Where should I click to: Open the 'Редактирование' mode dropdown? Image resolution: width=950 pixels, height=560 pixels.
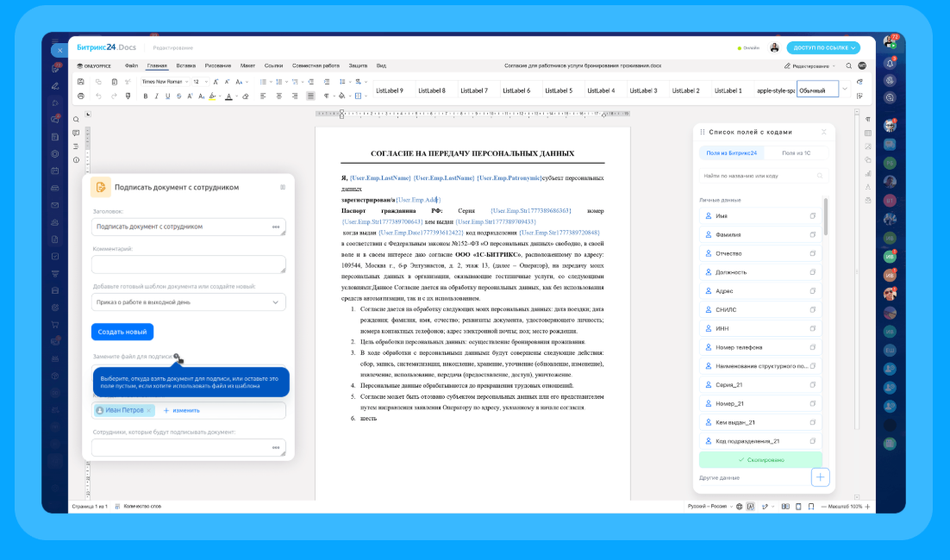point(809,65)
